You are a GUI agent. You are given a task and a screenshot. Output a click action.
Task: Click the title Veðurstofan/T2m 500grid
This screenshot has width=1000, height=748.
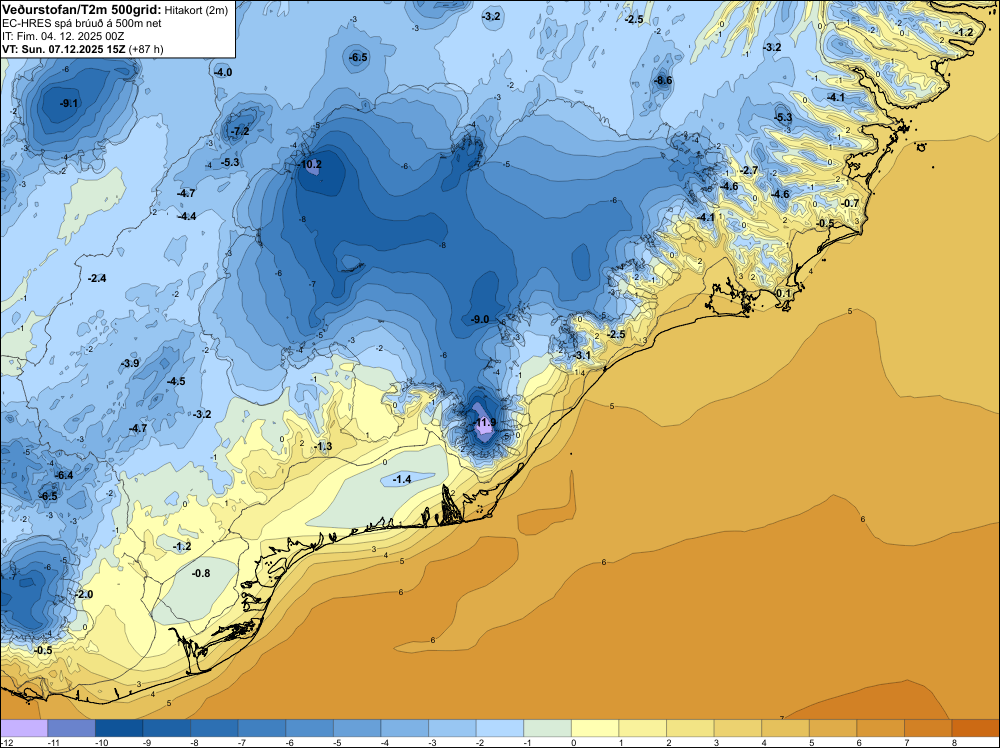(x=82, y=9)
